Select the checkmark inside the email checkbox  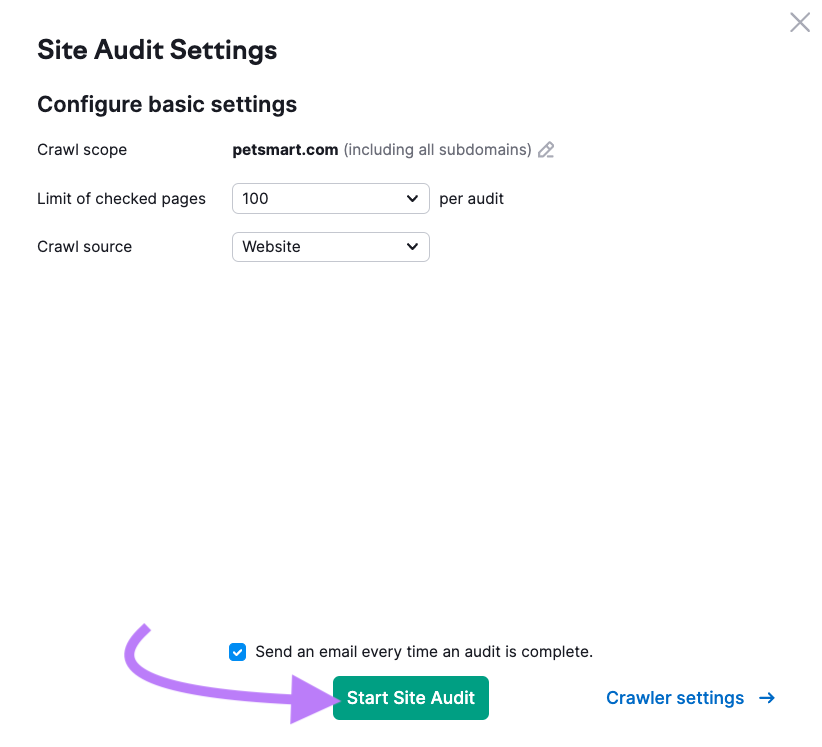tap(237, 651)
